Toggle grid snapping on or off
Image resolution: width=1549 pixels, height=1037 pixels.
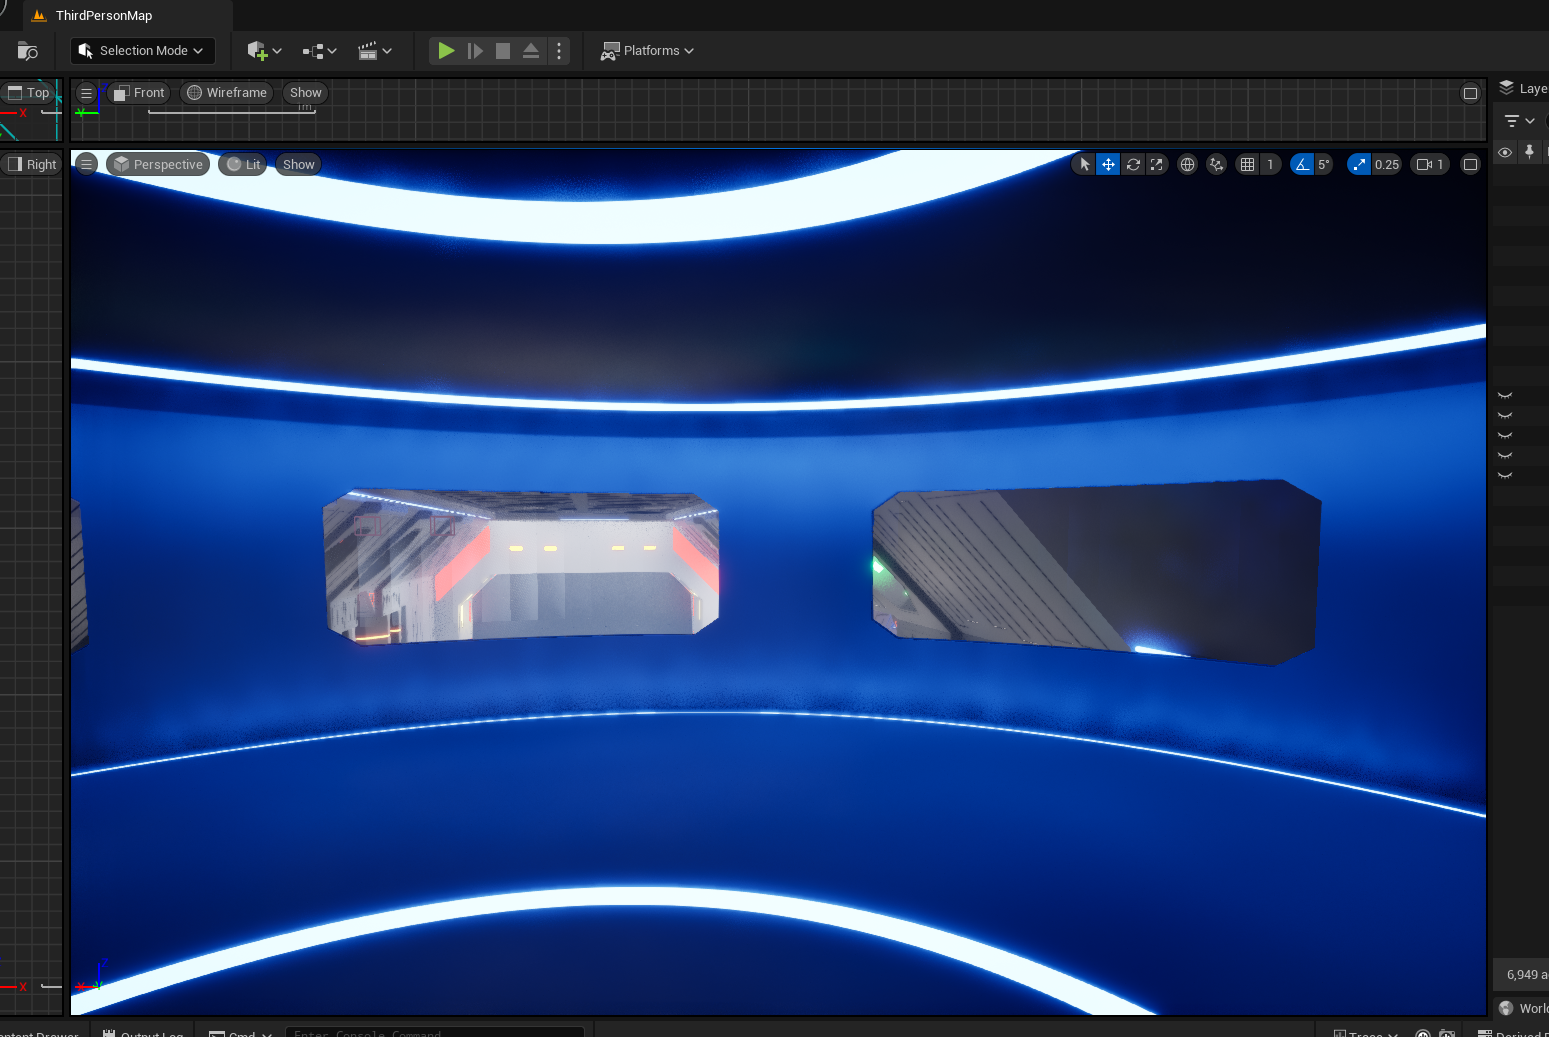(1247, 165)
